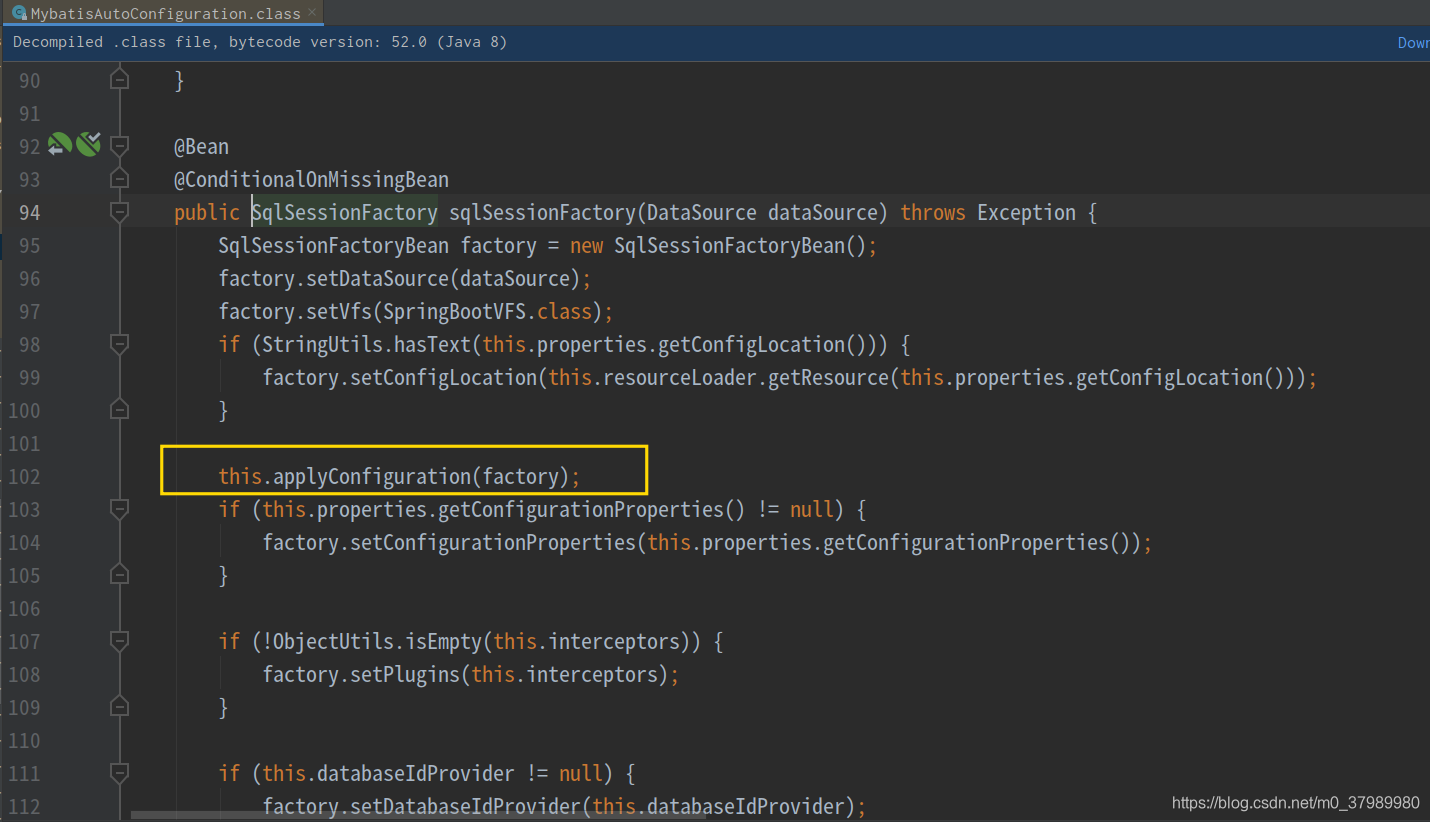Click the fold end marker at line 100
1430x822 pixels.
(x=119, y=408)
